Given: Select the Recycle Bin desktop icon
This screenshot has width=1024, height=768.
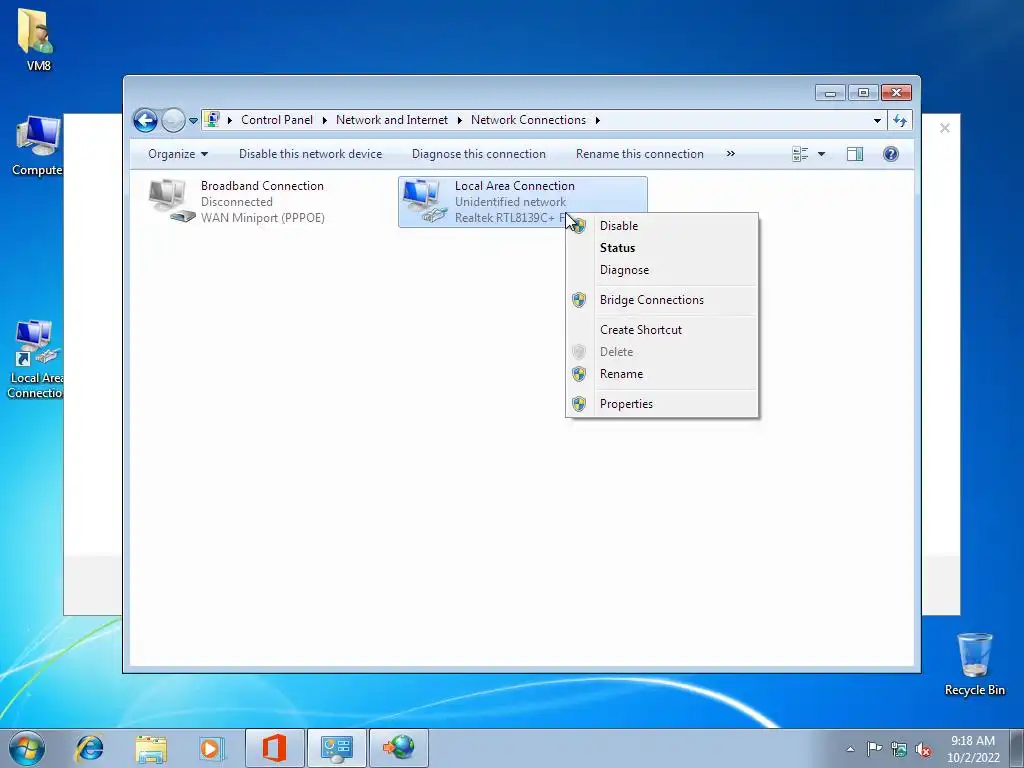Looking at the screenshot, I should (974, 664).
